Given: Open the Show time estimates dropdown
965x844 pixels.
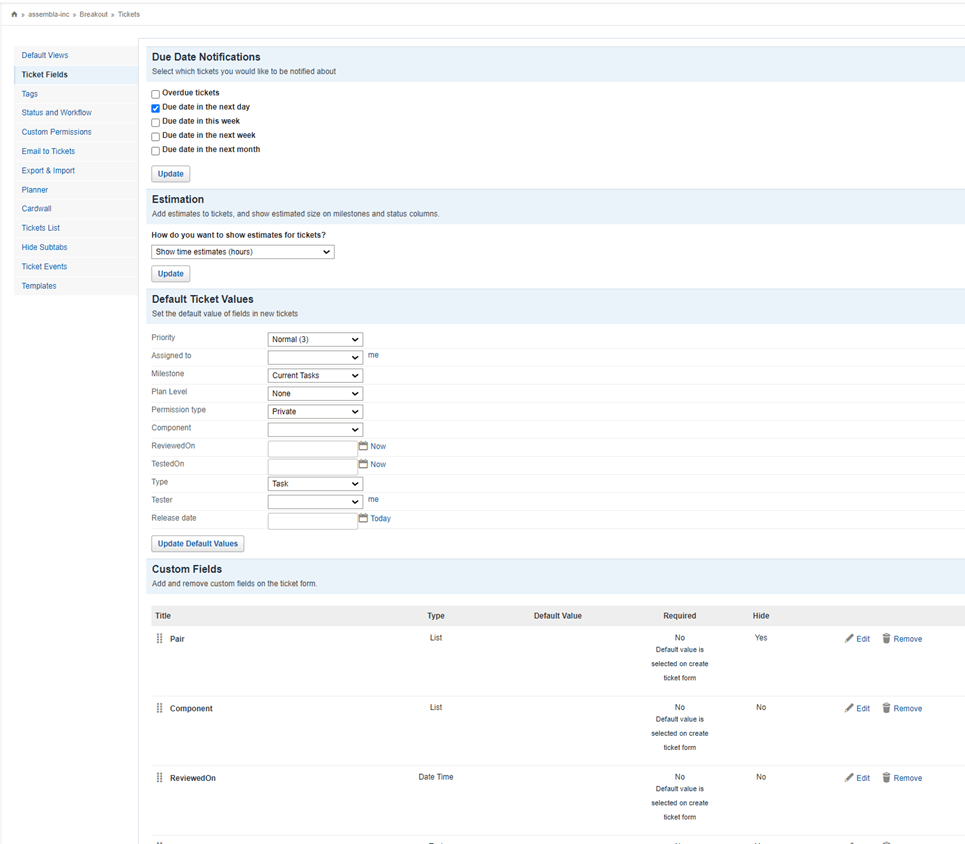Looking at the screenshot, I should click(243, 252).
